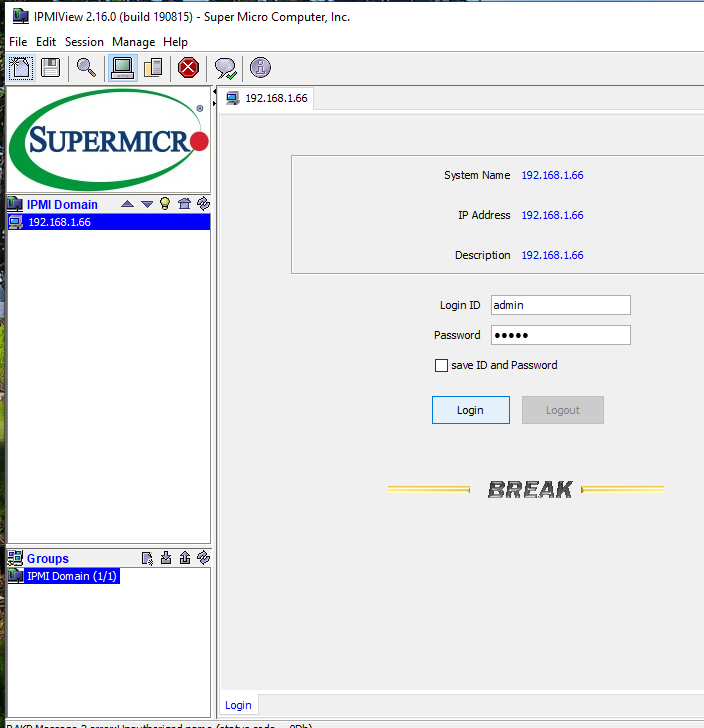Viewport: 704px width, 728px height.
Task: Click the Supermicro logo image
Action: 109,140
